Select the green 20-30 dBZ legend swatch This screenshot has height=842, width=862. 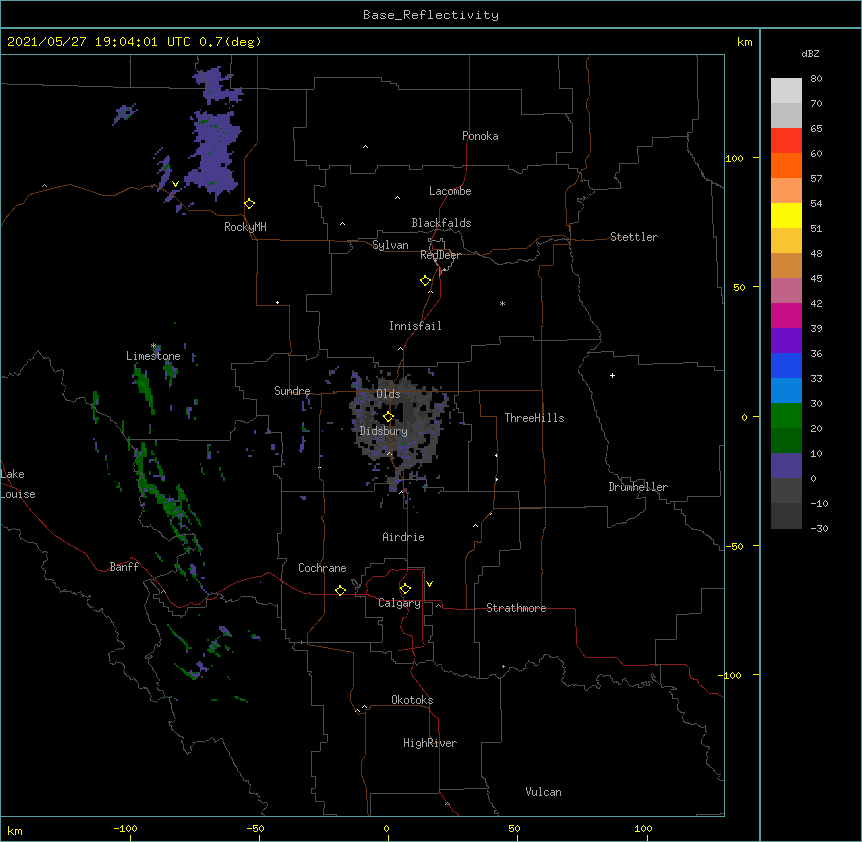[786, 416]
